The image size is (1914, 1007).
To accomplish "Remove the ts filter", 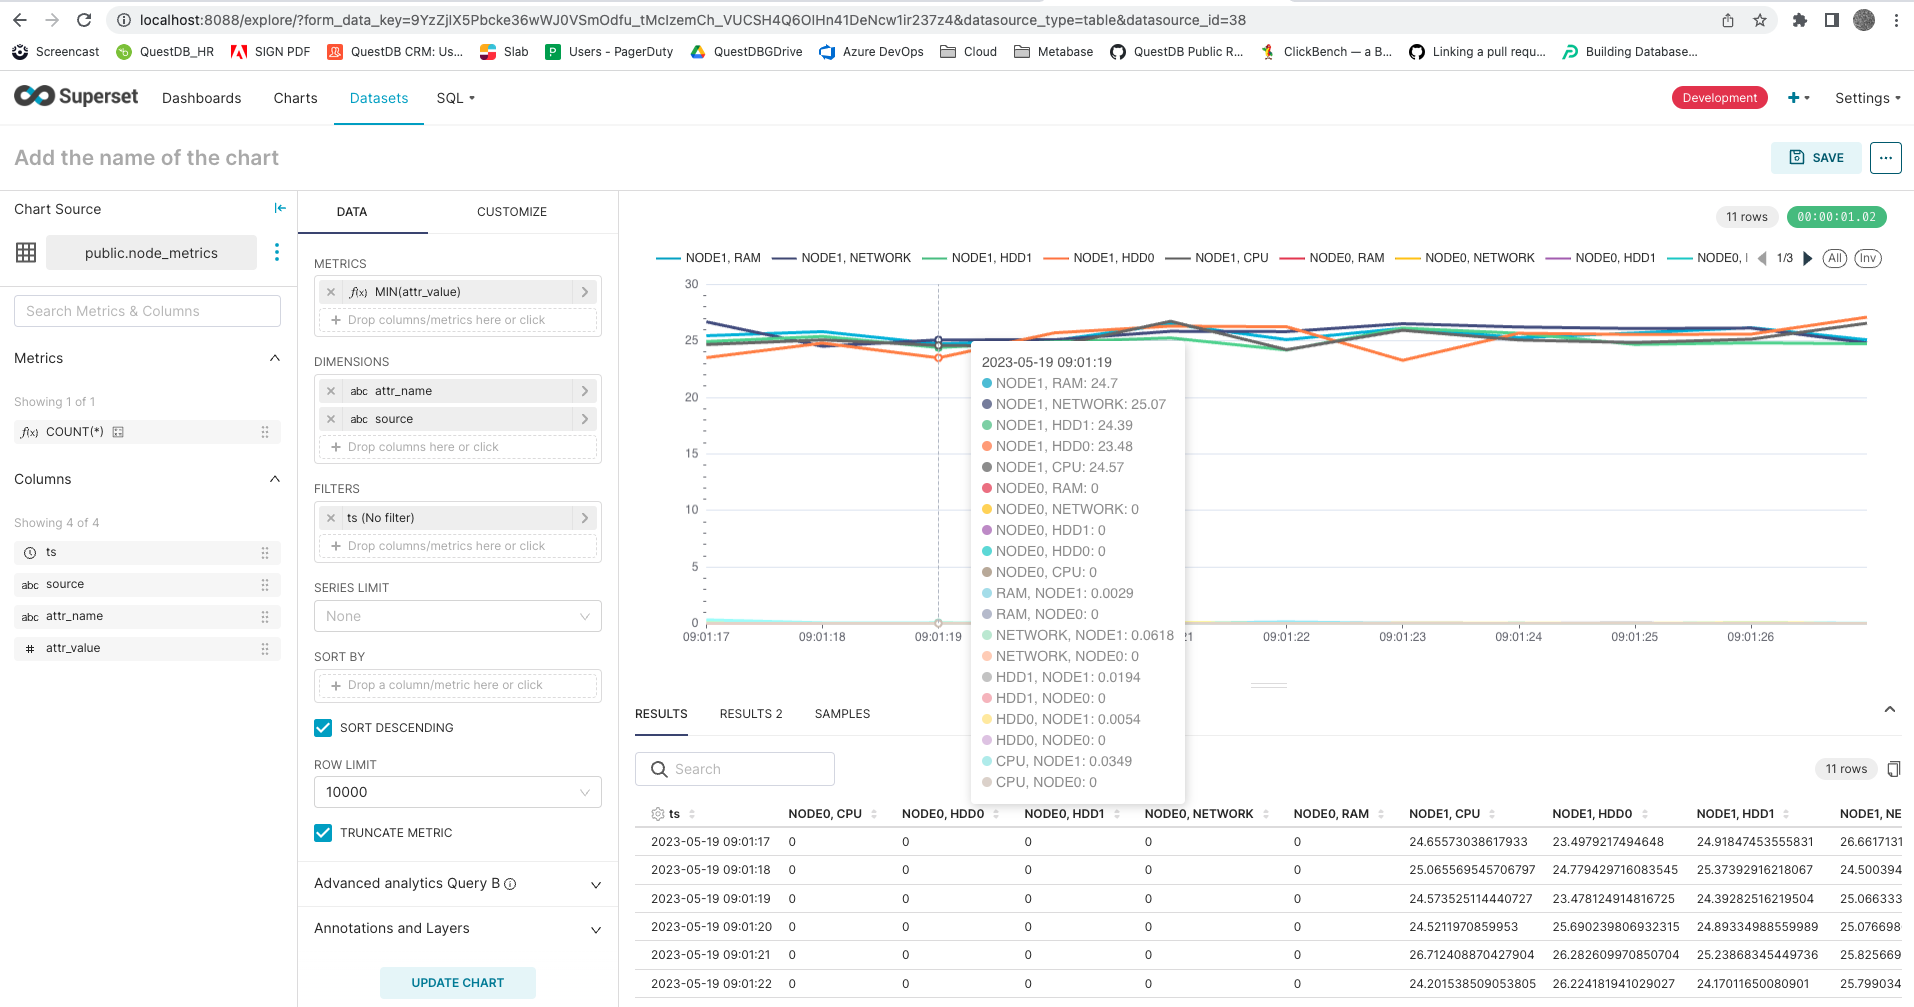I will 331,518.
